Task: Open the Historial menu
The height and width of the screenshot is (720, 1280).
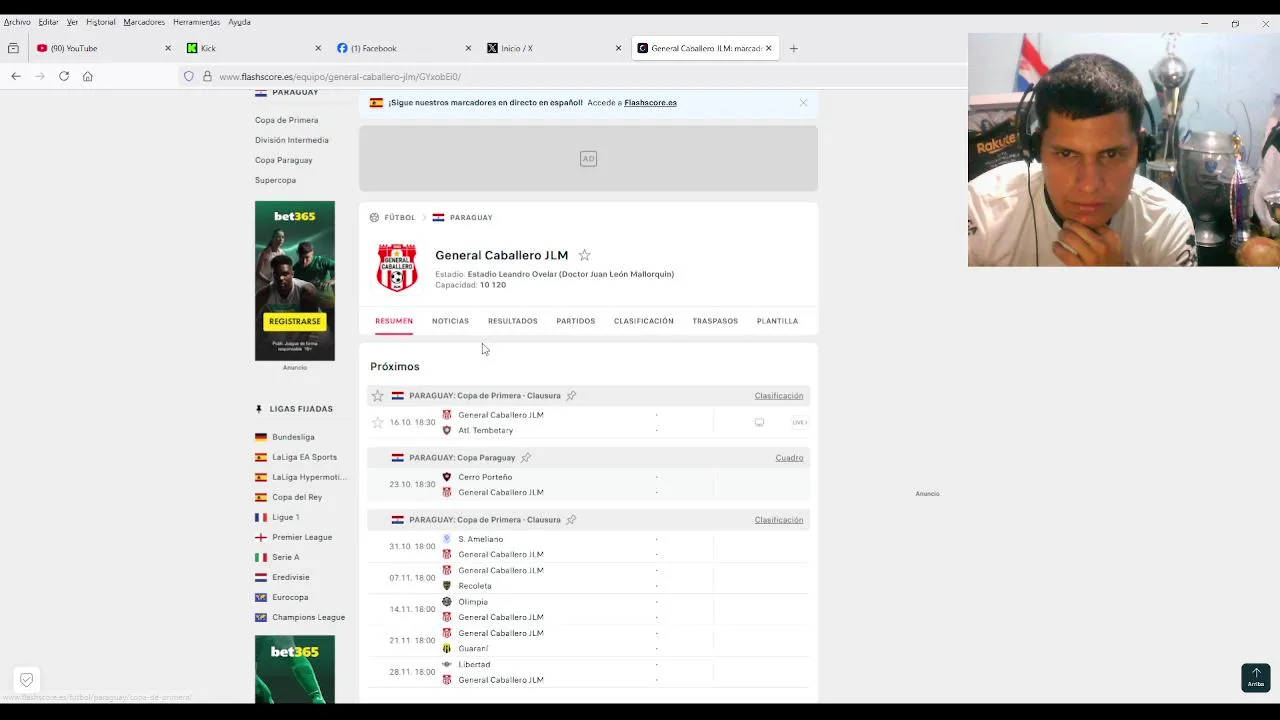Action: pyautogui.click(x=101, y=22)
